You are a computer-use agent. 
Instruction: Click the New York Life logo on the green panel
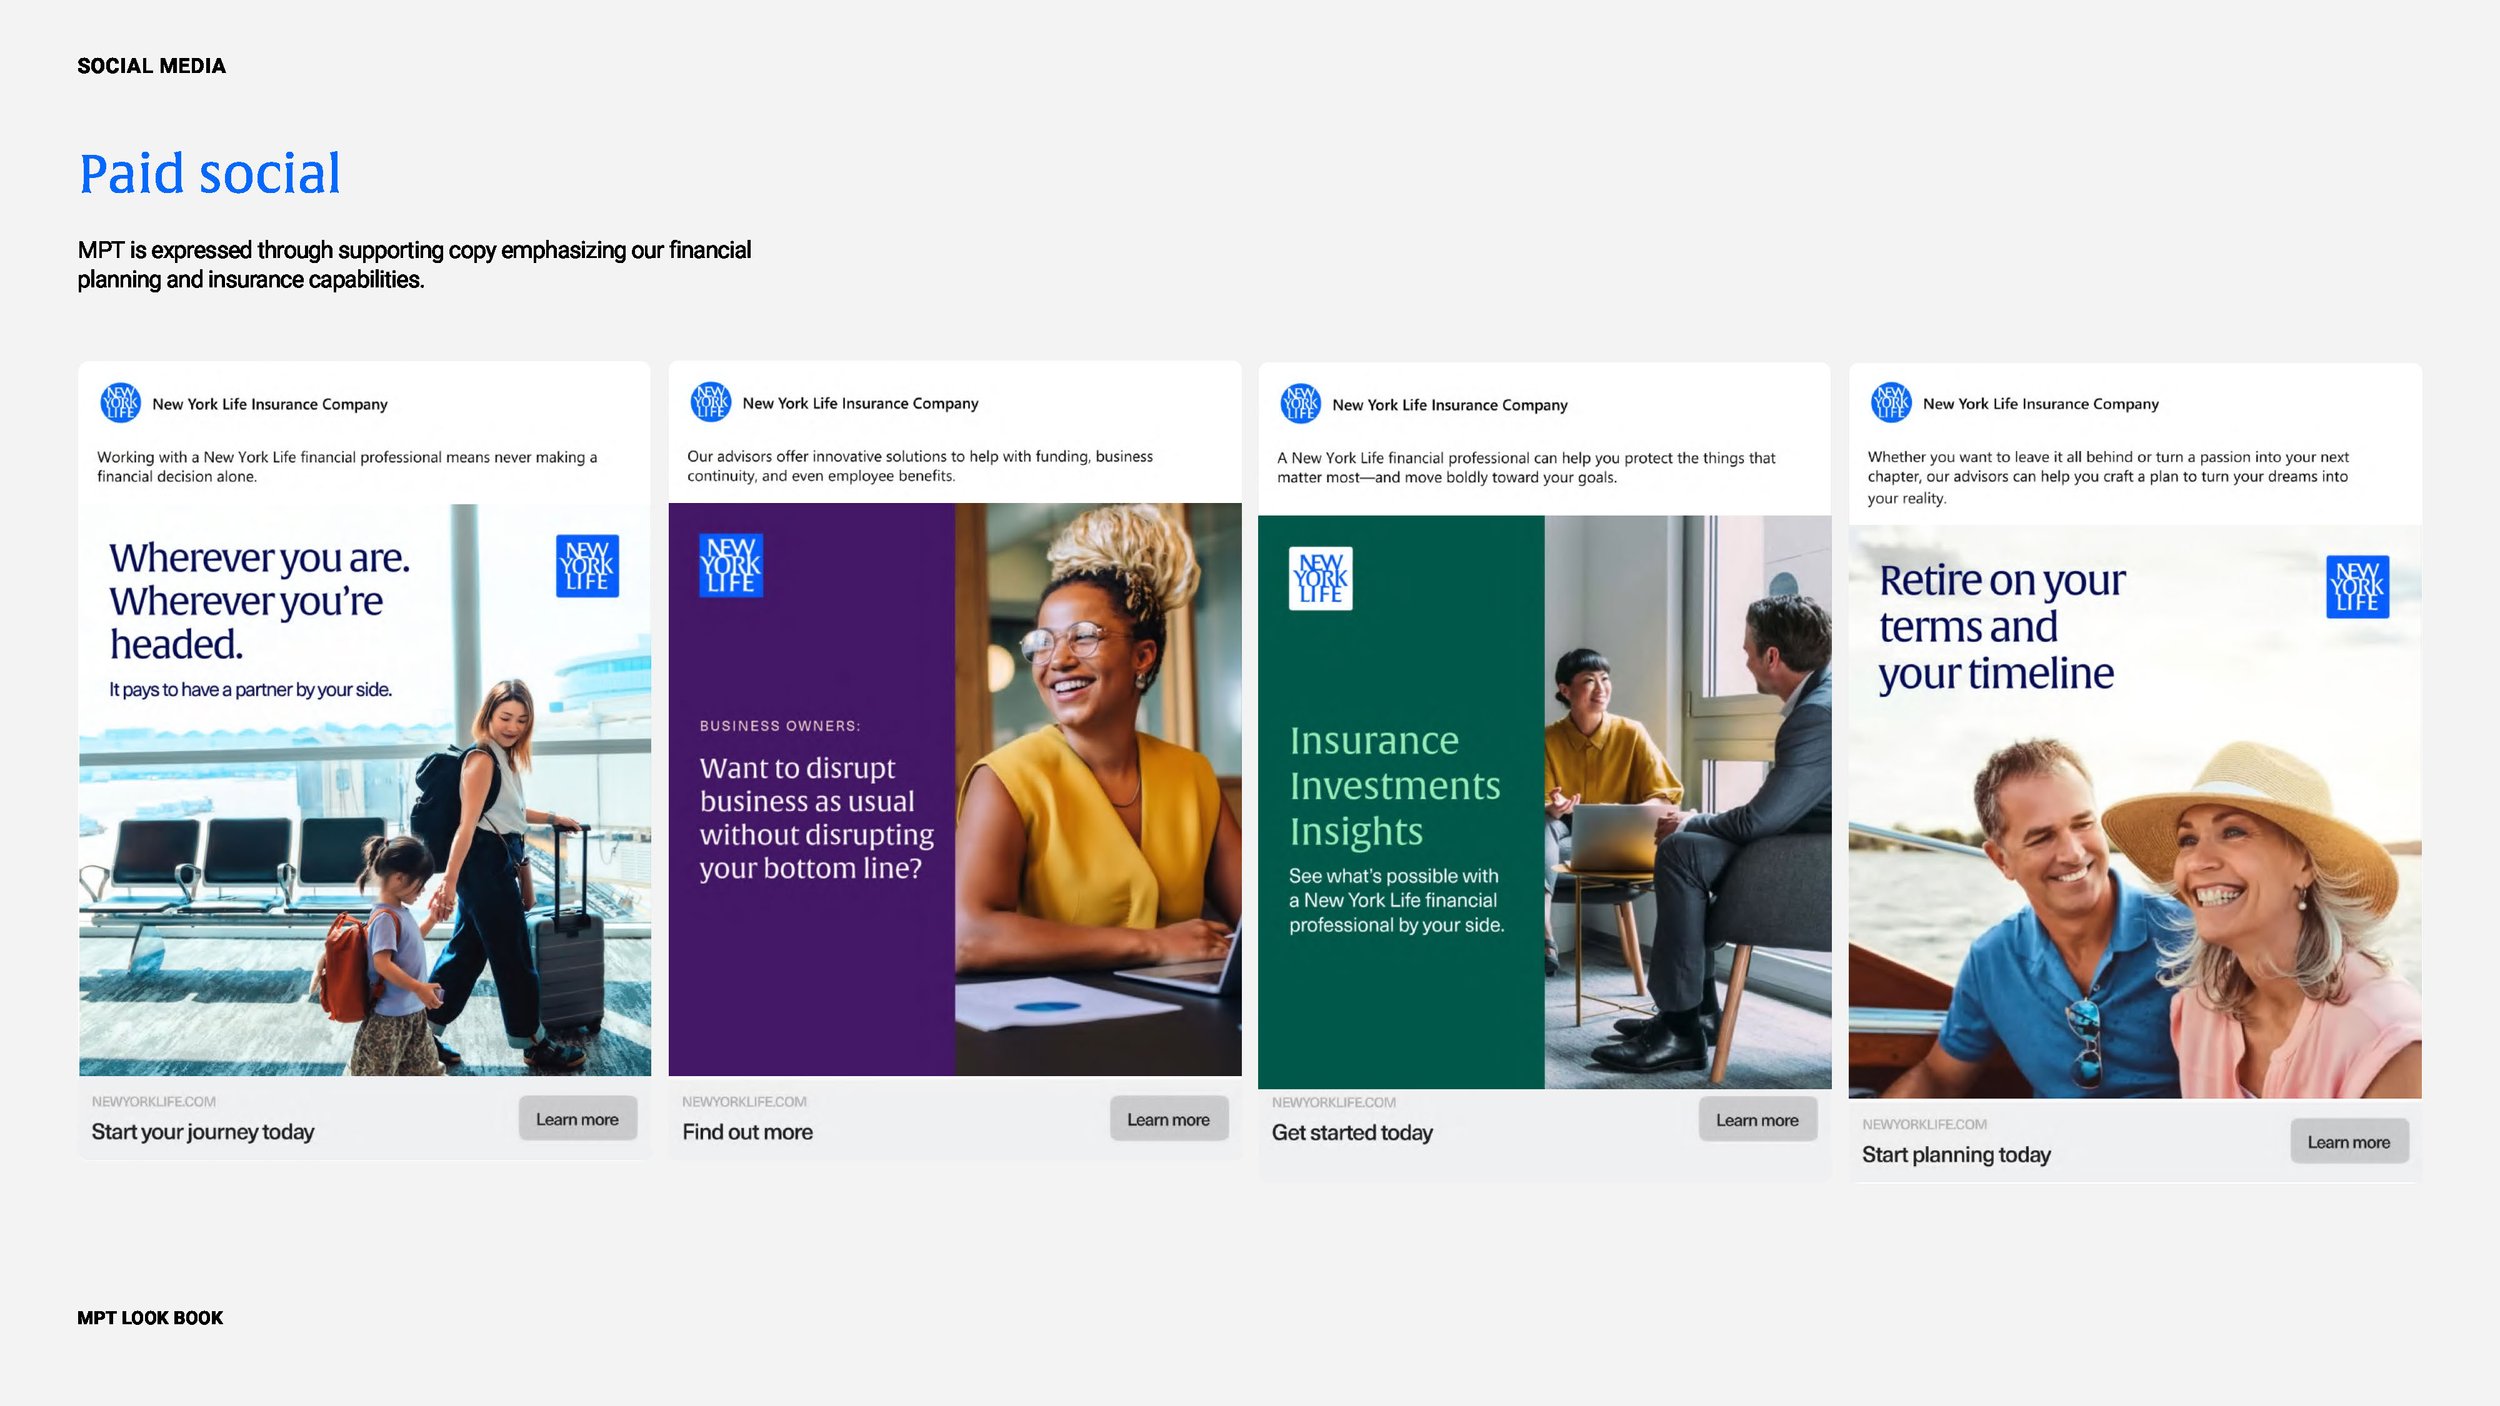[1321, 578]
